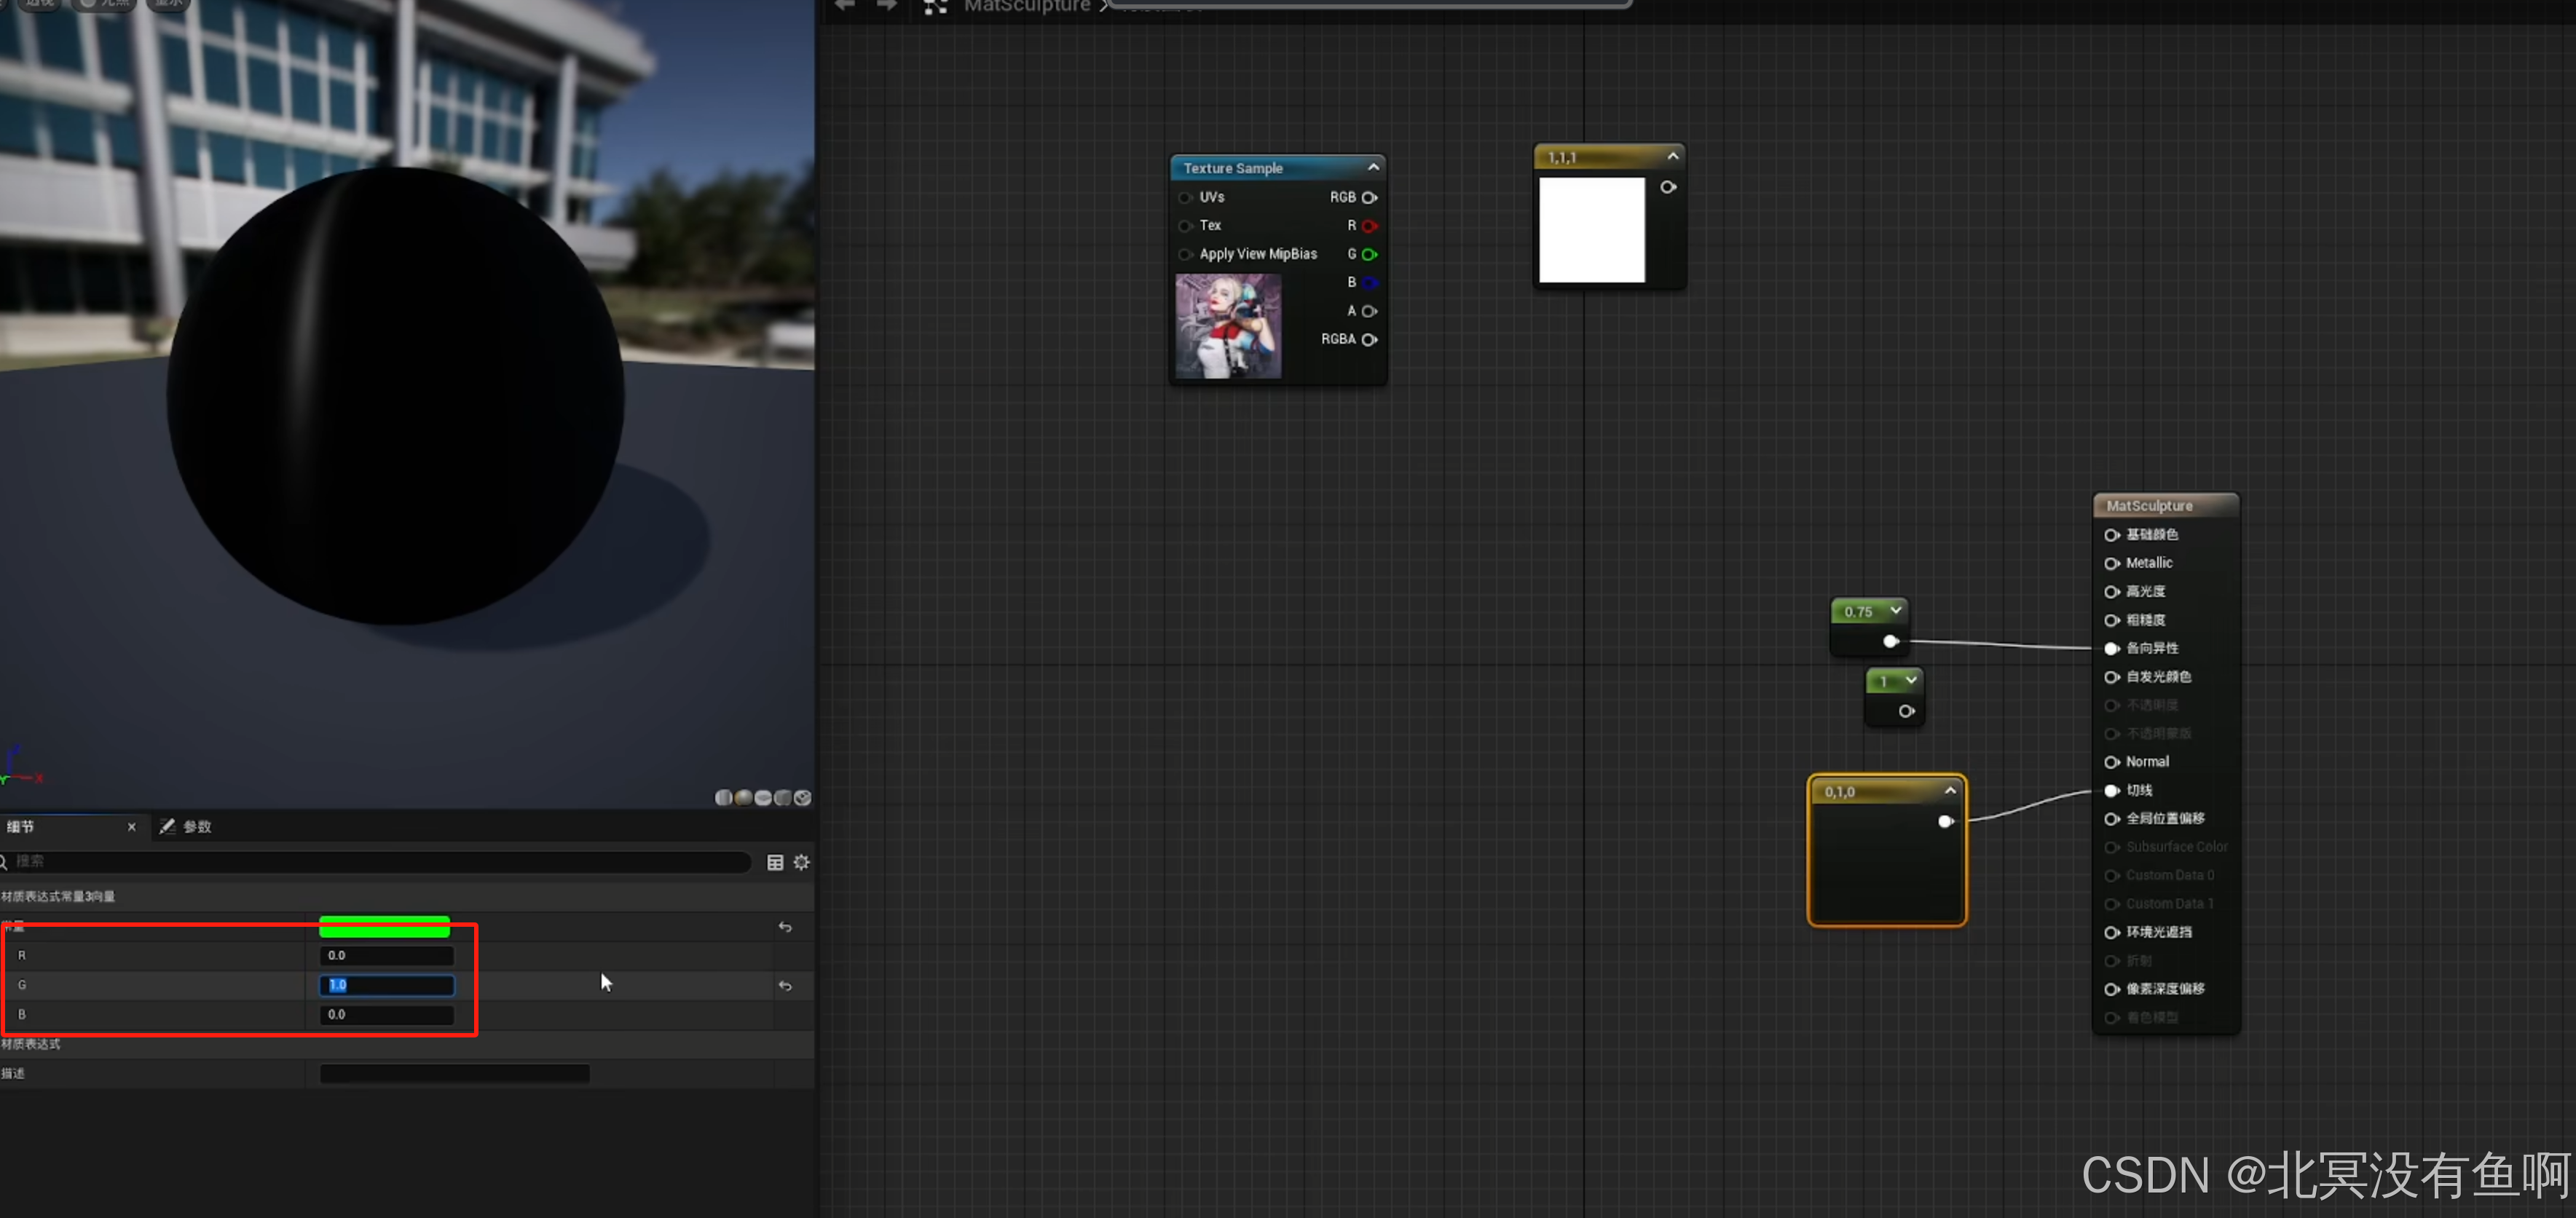Screen dimensions: 2576x1218
Task: Select the plane preview mesh icon
Action: pyautogui.click(x=763, y=797)
